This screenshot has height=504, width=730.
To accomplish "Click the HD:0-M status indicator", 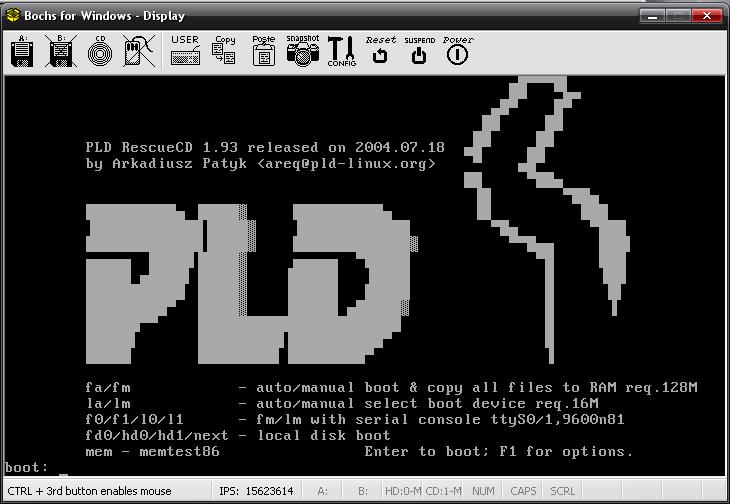I will coord(403,491).
